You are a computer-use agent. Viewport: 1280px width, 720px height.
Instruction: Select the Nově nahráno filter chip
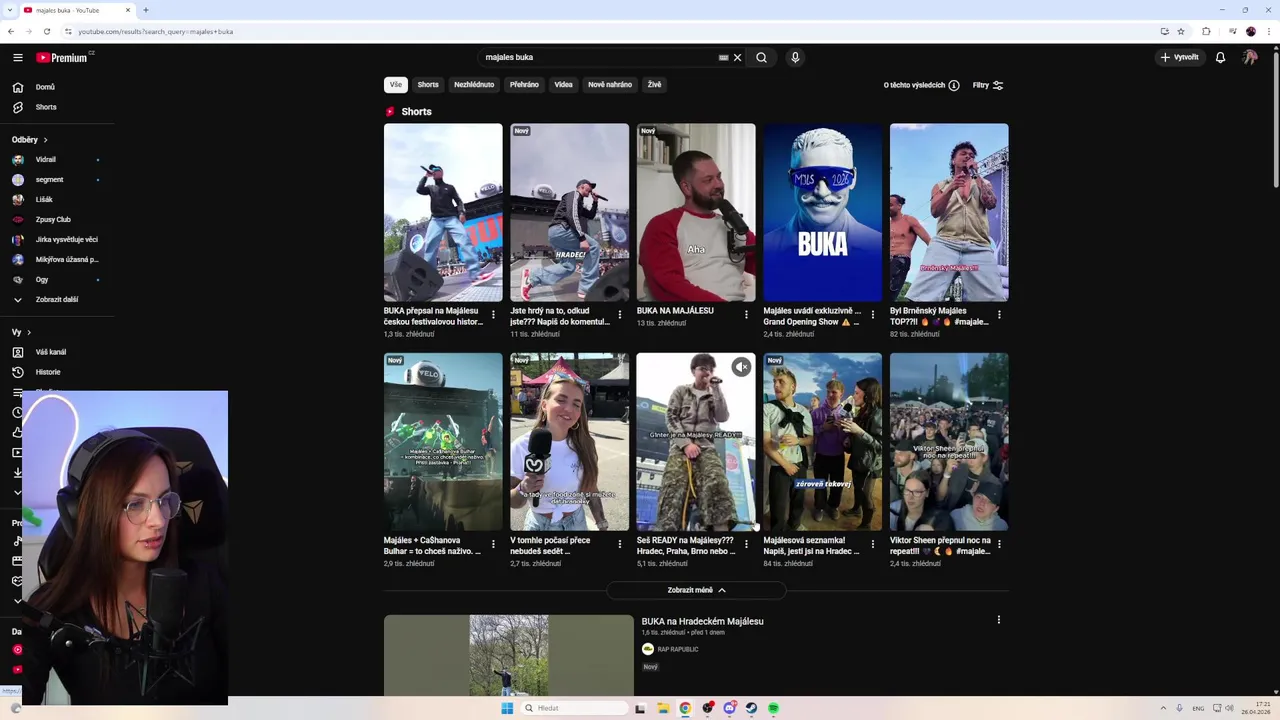[610, 85]
